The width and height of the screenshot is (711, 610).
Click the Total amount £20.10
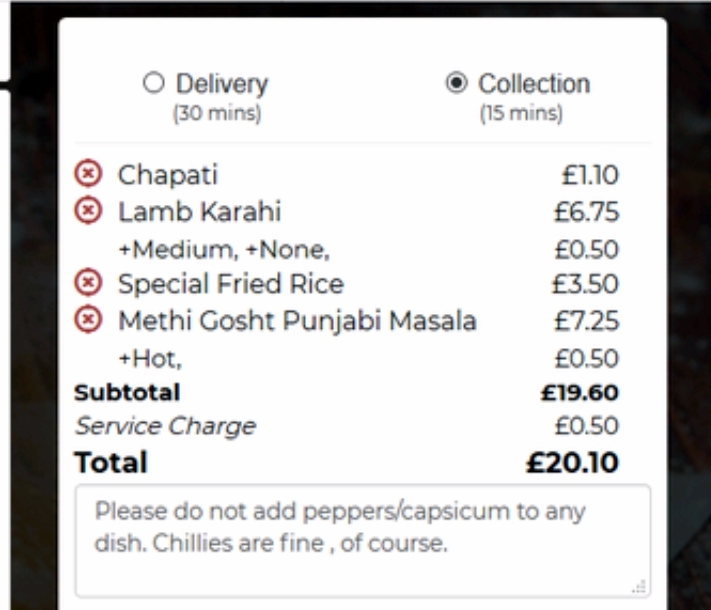(573, 463)
